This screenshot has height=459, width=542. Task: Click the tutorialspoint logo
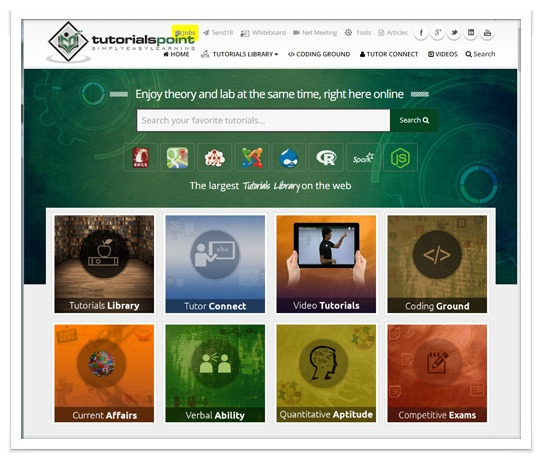click(x=122, y=42)
